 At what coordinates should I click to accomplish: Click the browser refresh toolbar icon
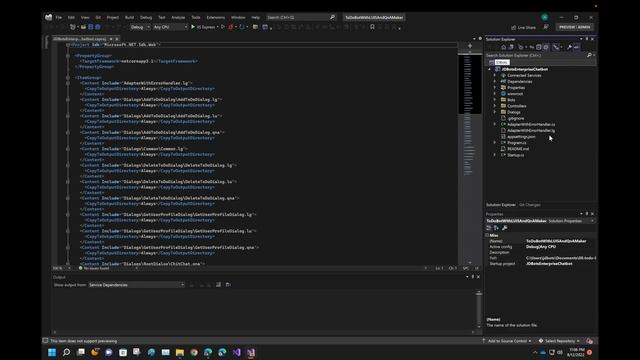pos(242,27)
